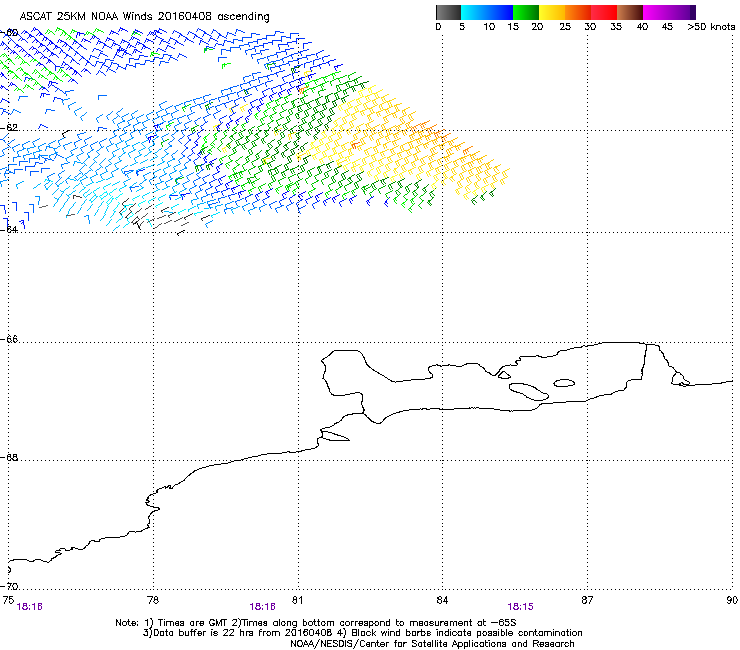Pick the orange 25–30 knots color segment

click(x=578, y=12)
